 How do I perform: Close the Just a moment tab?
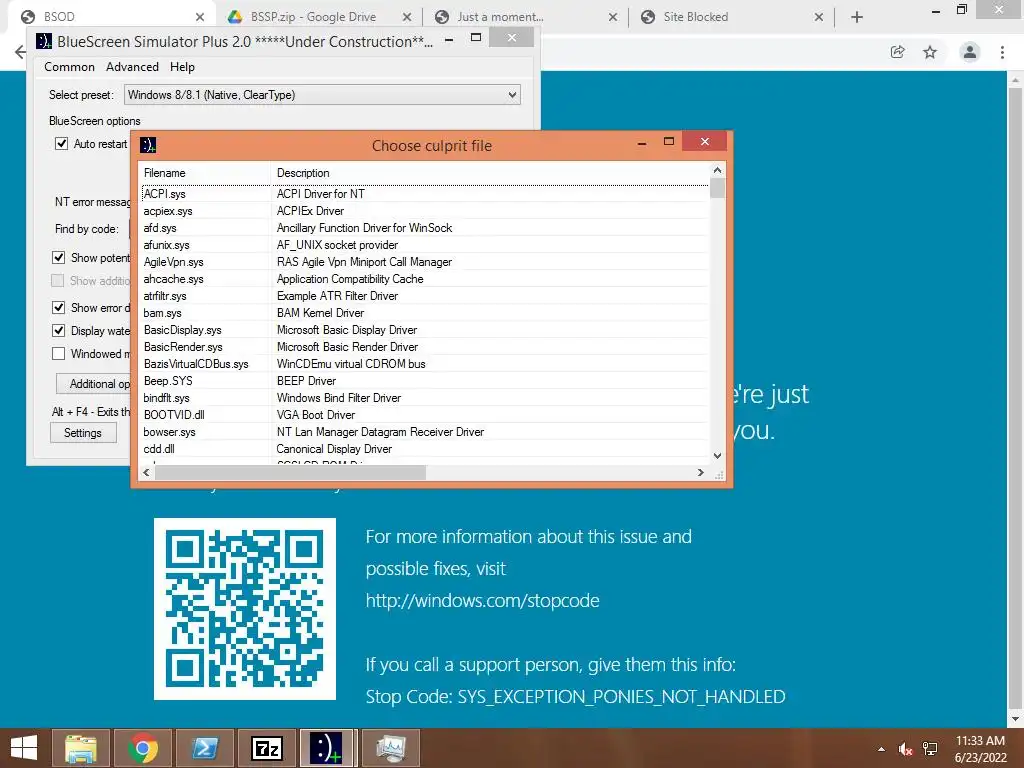coord(613,17)
